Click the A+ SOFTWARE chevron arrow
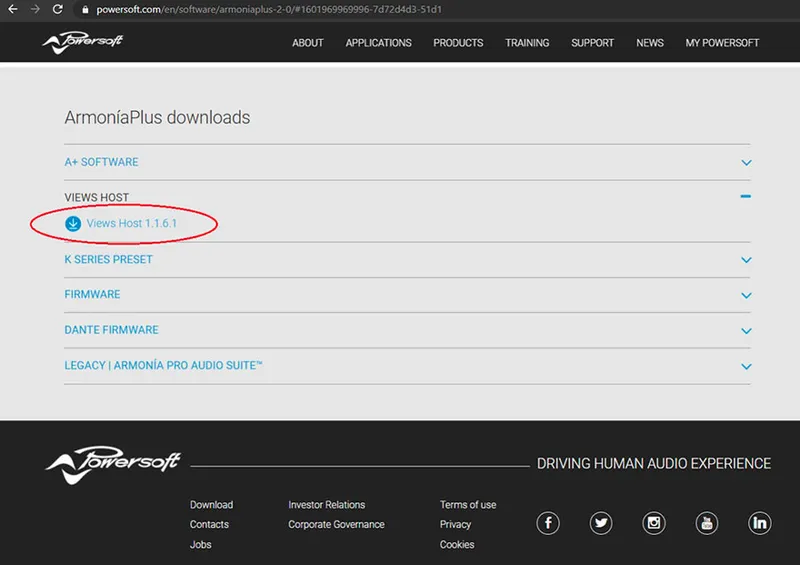Screen dimensions: 800x565 pyautogui.click(x=746, y=163)
